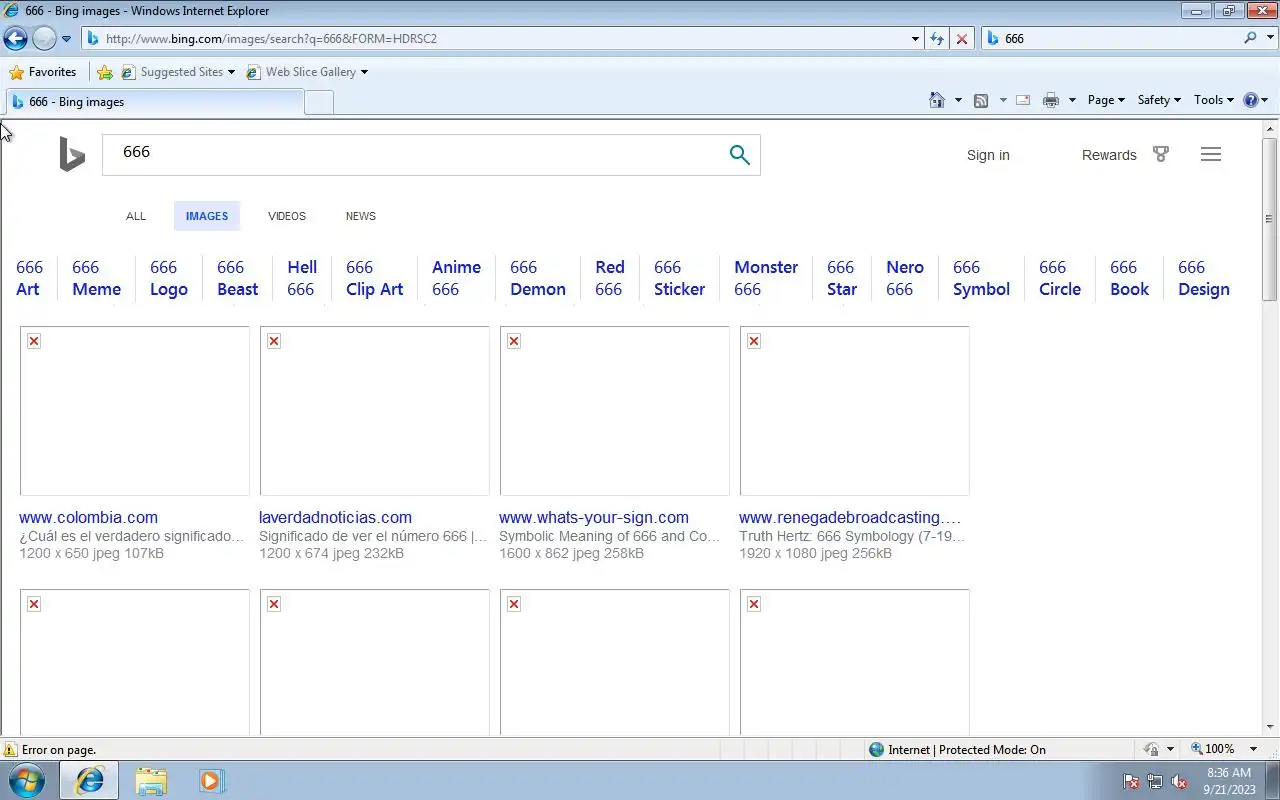Click the RSS Feeds icon

(981, 100)
